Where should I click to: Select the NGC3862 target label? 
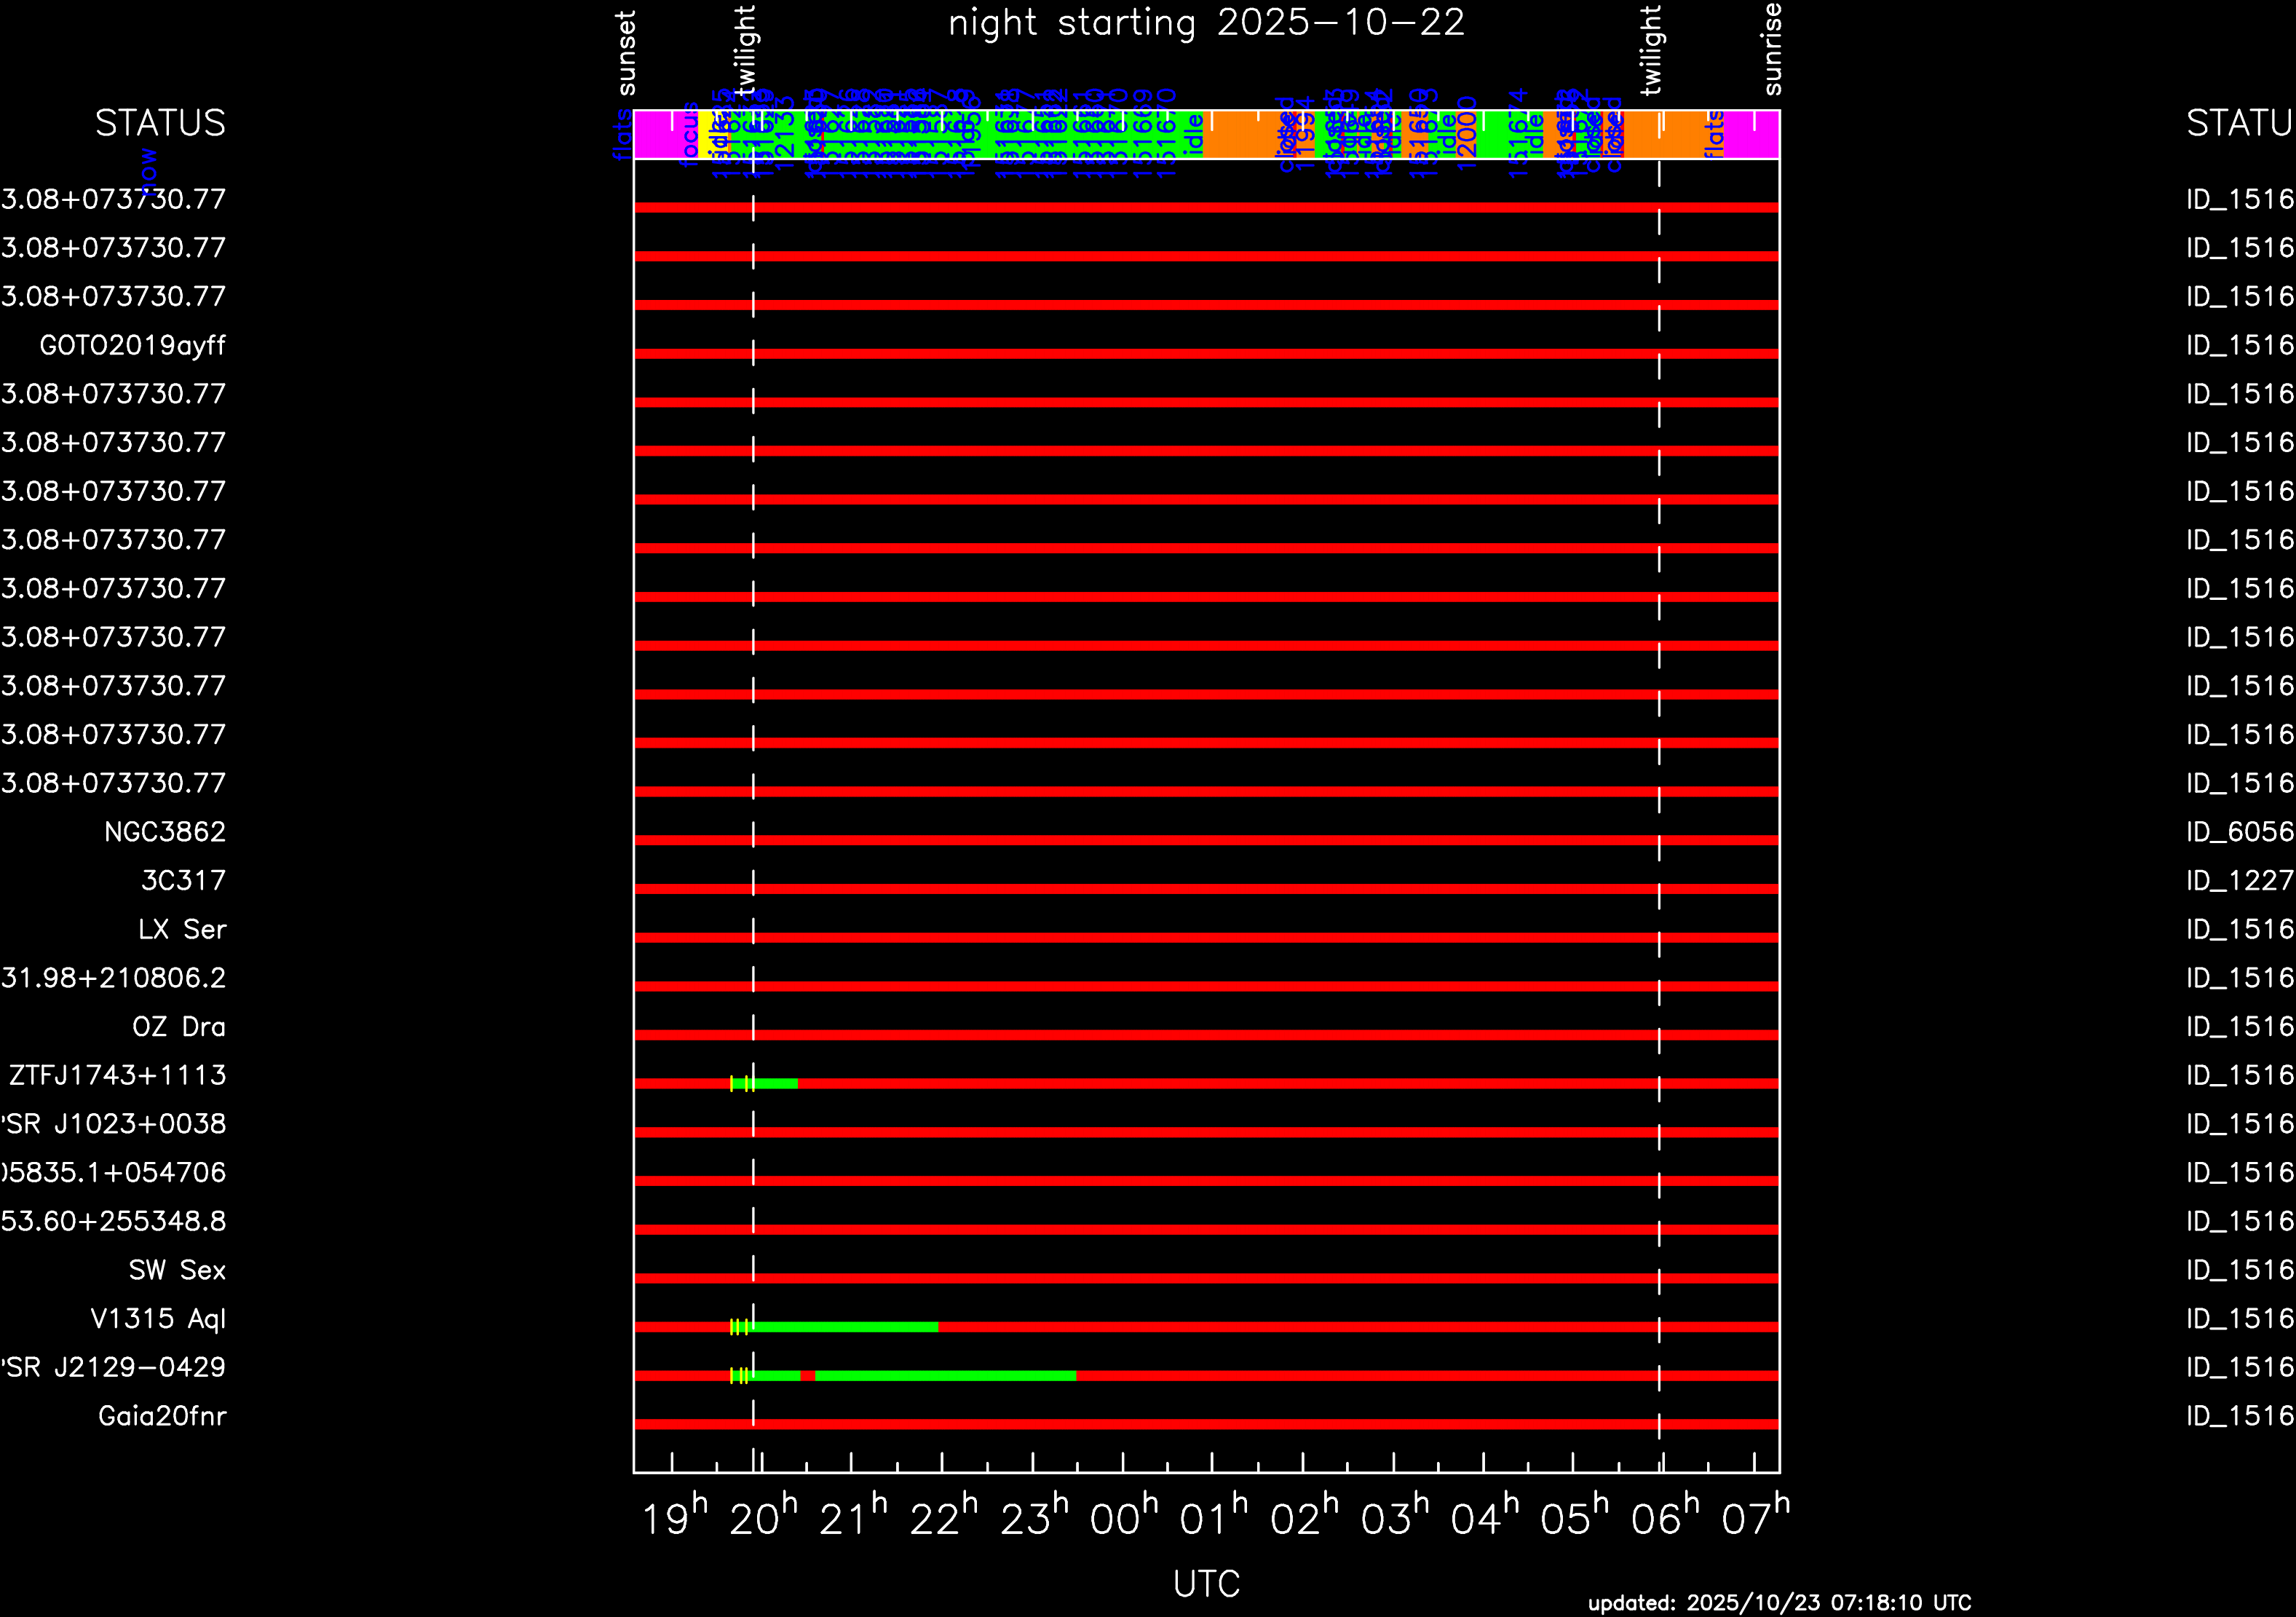165,832
